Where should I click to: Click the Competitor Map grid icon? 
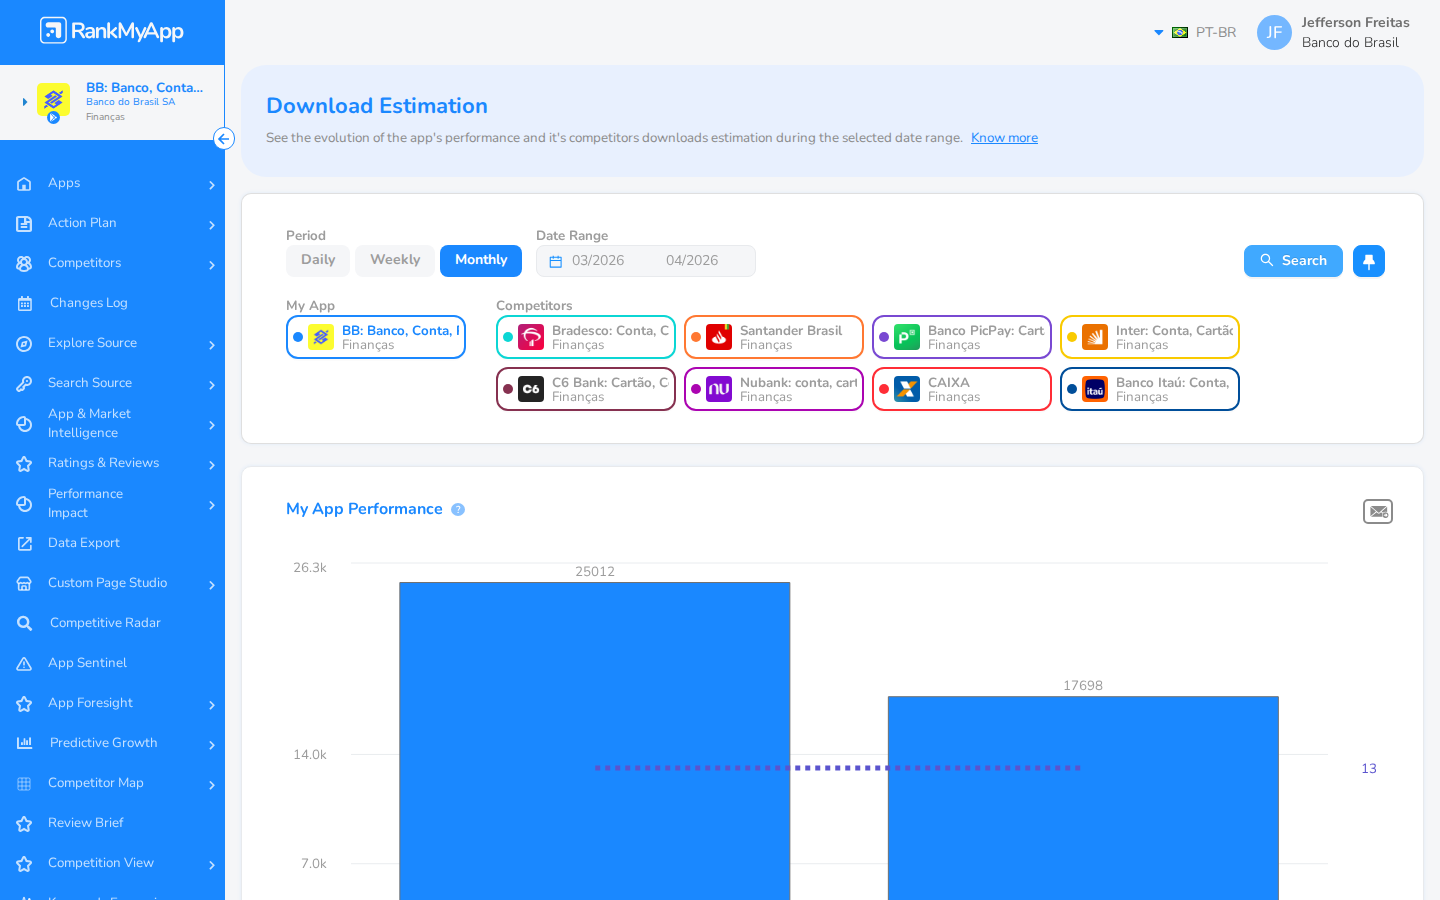point(24,784)
